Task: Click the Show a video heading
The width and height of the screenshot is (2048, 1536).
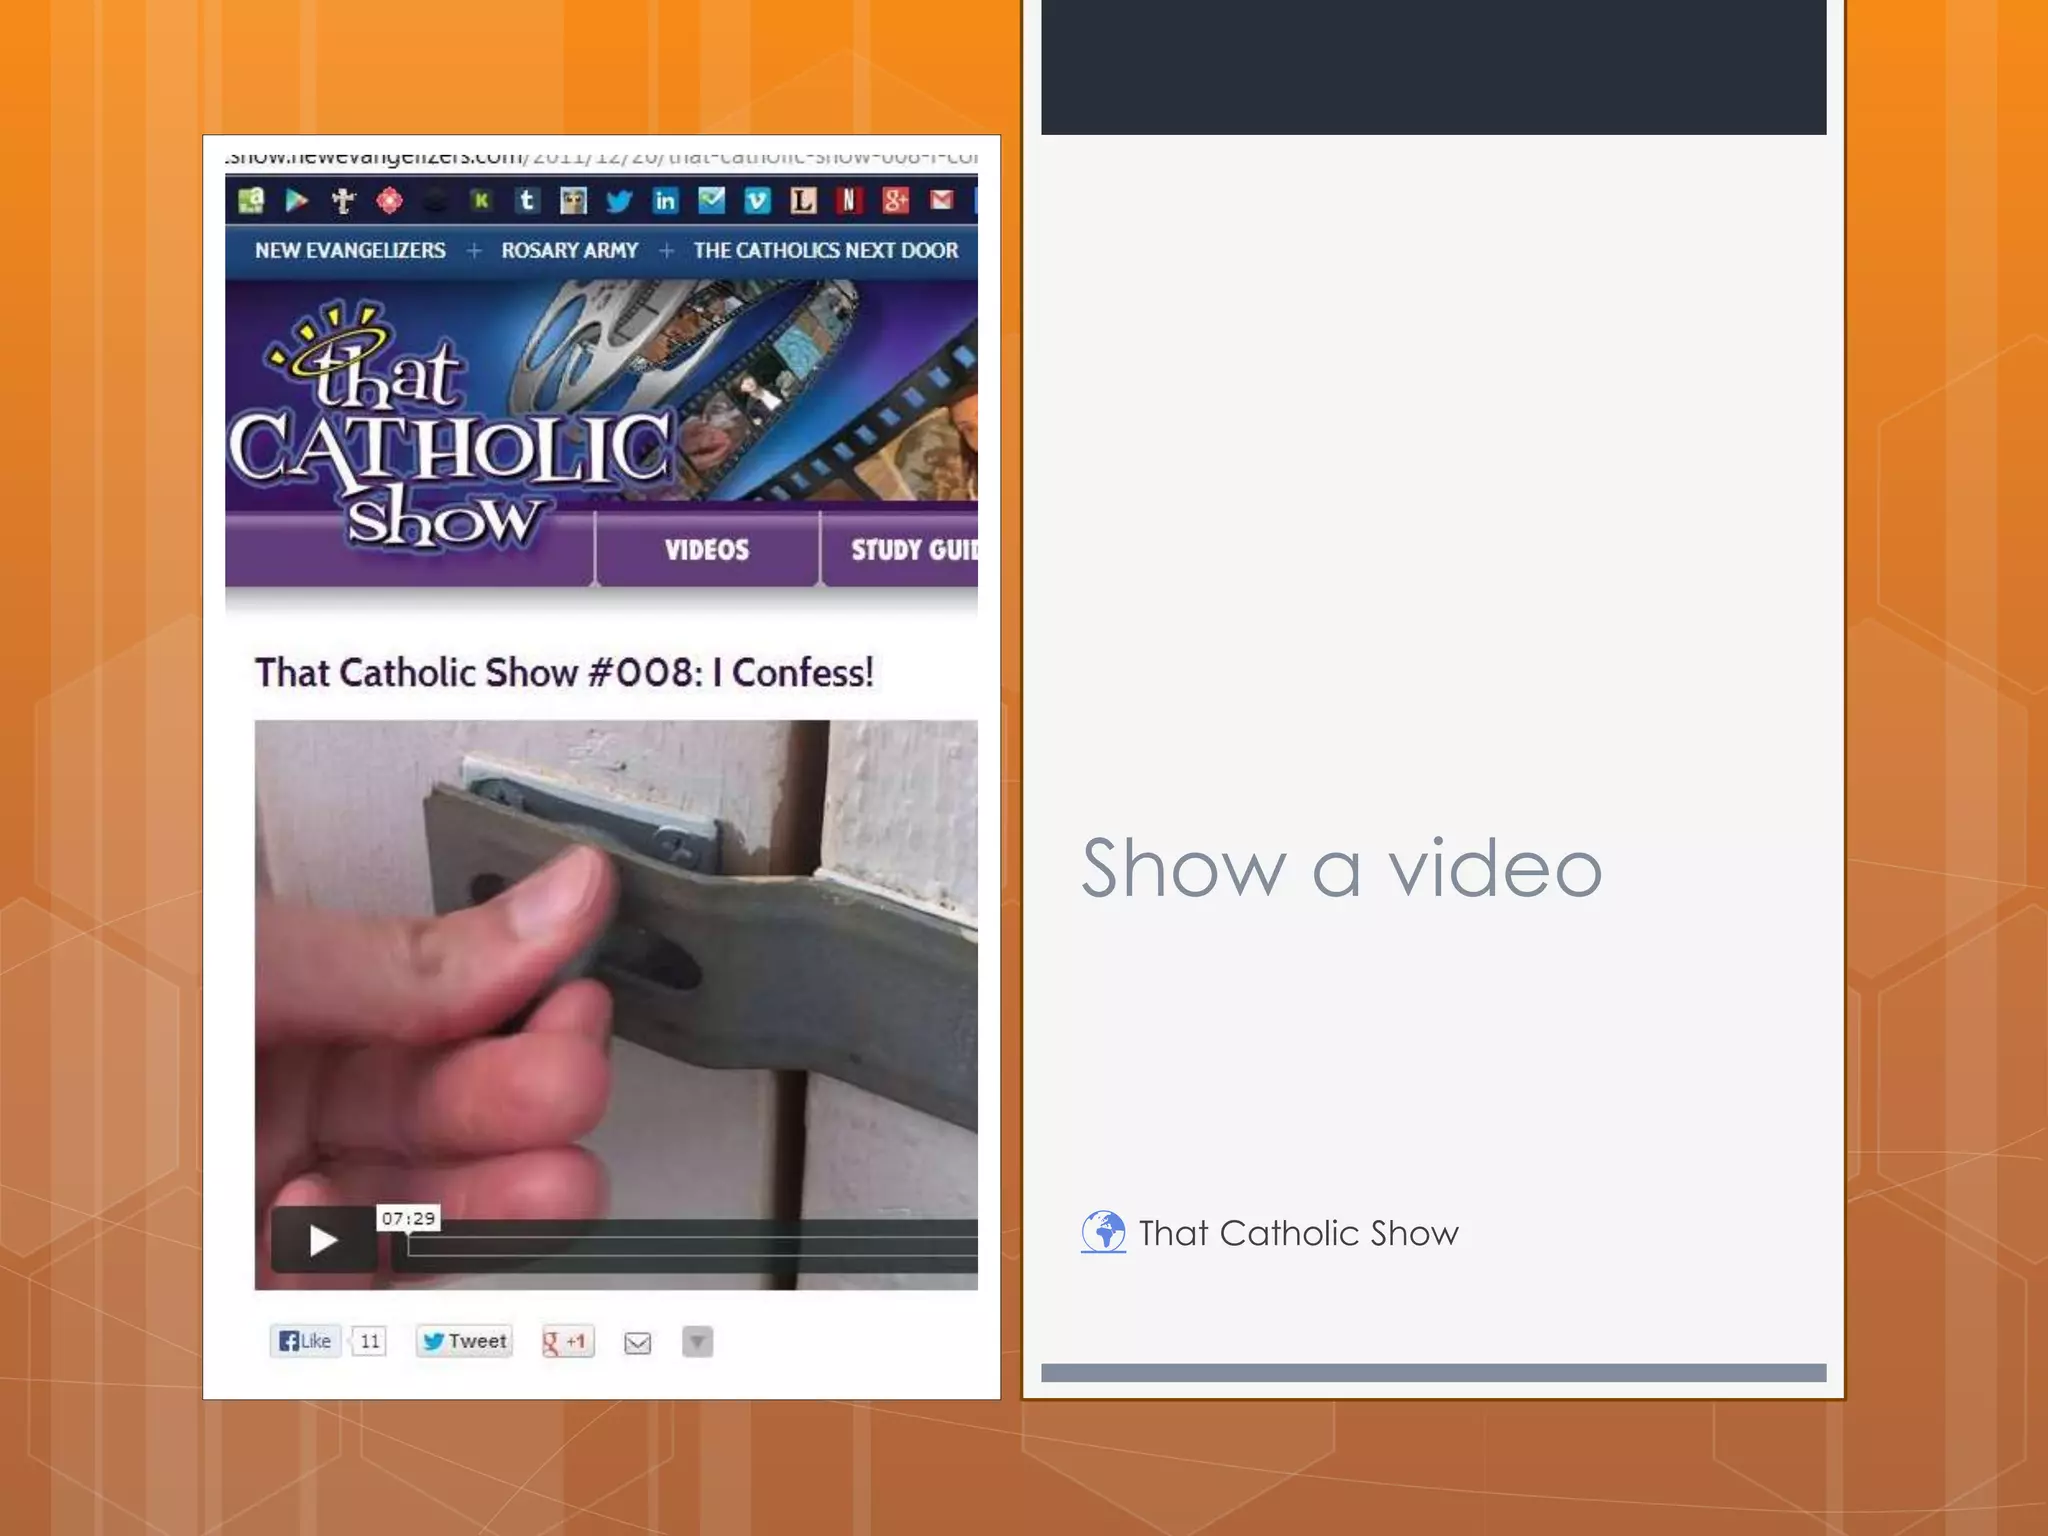Action: (1341, 868)
